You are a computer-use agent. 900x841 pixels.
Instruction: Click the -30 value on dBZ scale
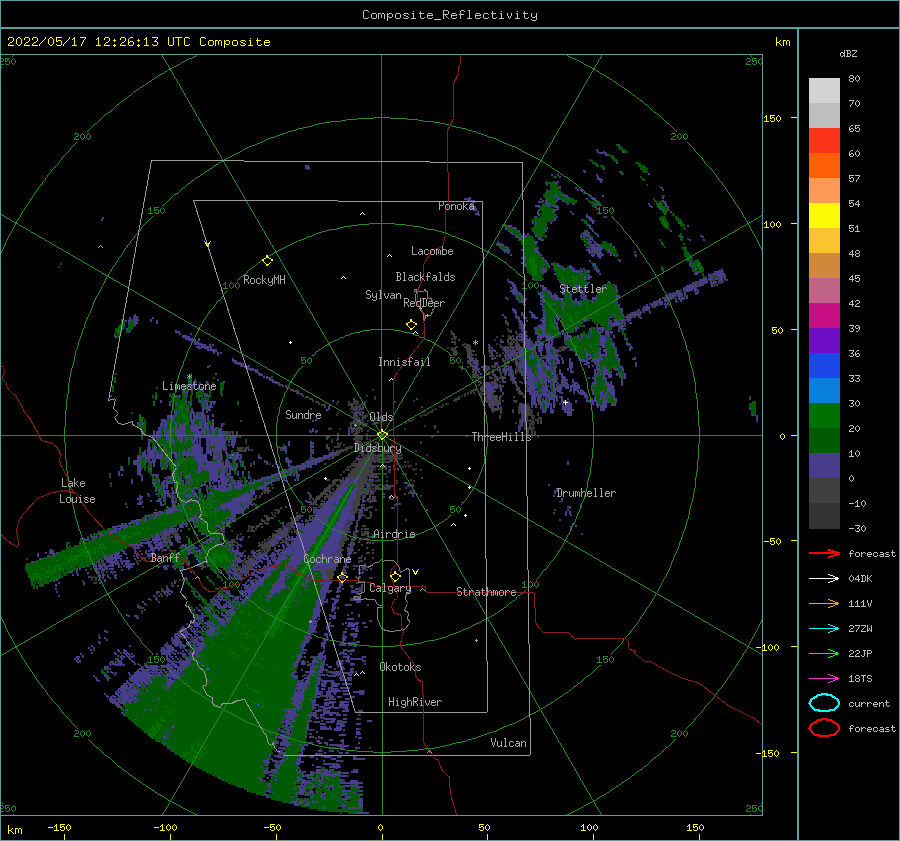(x=857, y=528)
